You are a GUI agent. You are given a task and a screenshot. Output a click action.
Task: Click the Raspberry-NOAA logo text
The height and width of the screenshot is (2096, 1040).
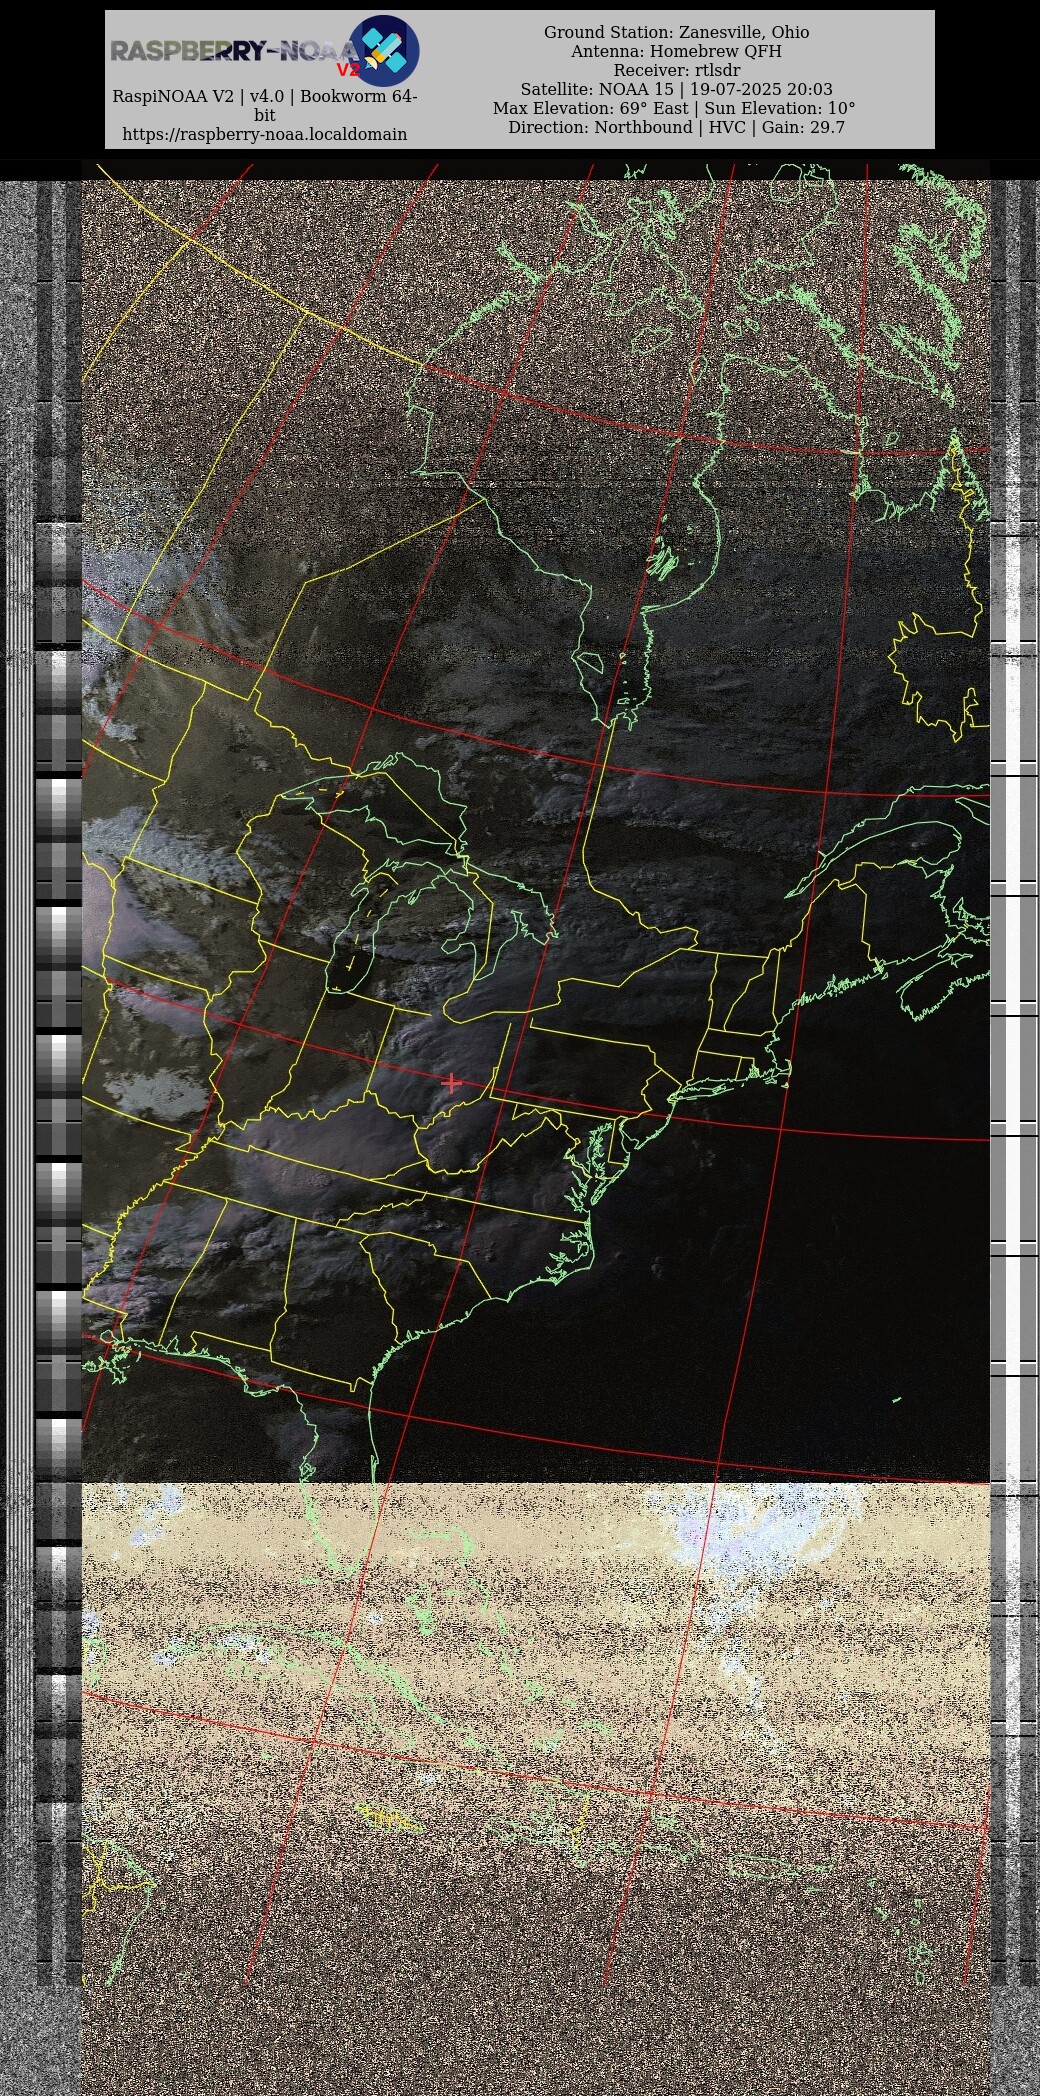[x=230, y=51]
